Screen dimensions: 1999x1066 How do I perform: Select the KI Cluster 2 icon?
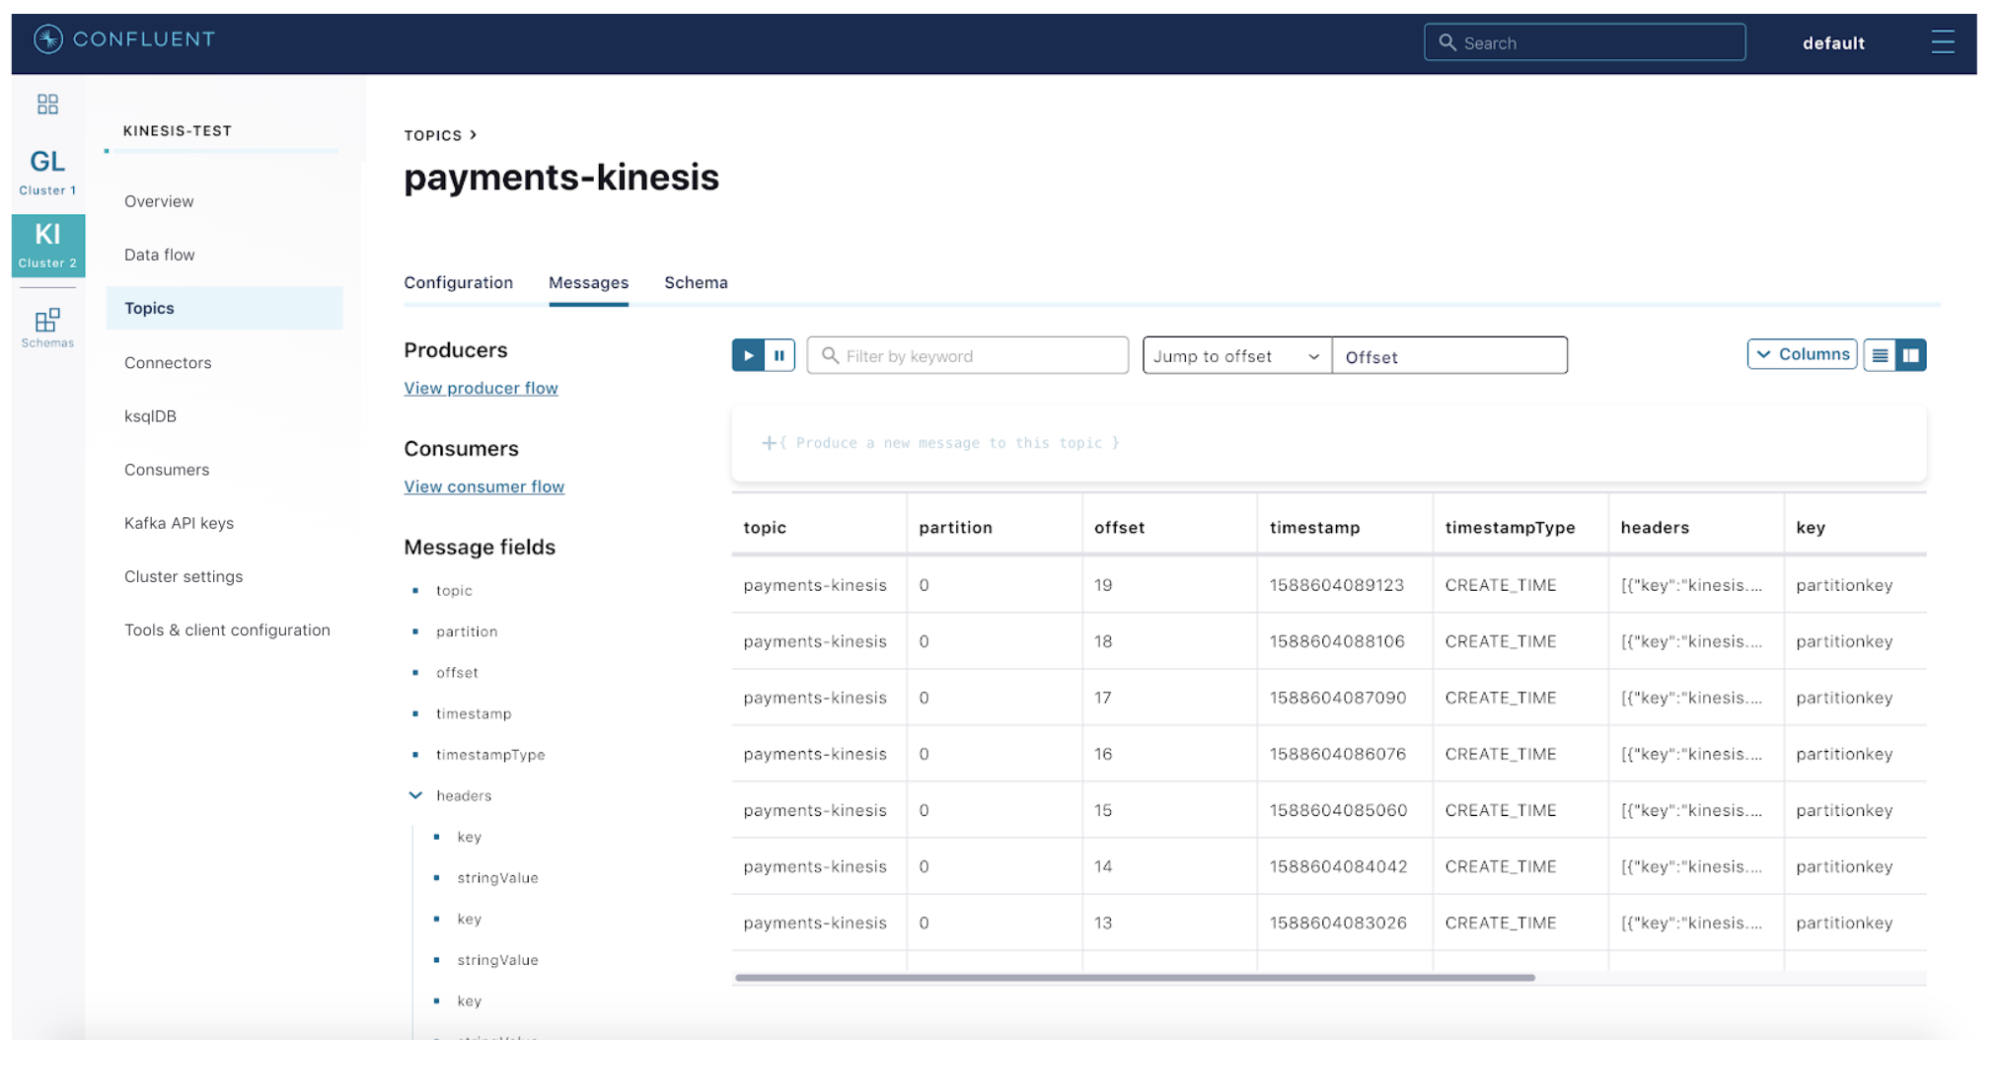point(48,245)
